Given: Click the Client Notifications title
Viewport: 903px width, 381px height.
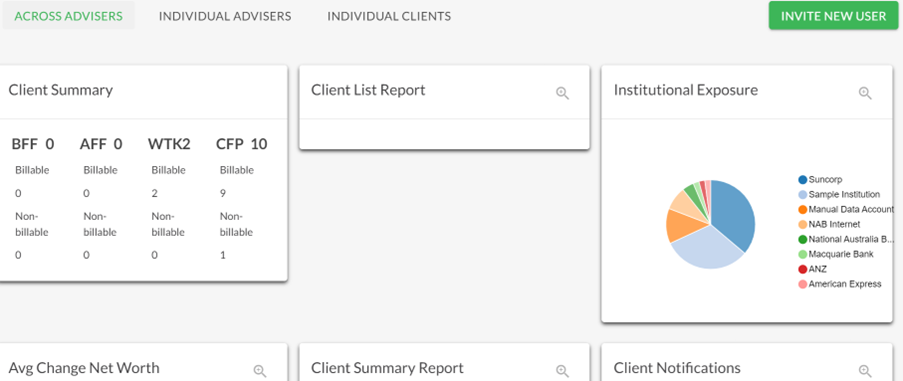Looking at the screenshot, I should tap(677, 368).
